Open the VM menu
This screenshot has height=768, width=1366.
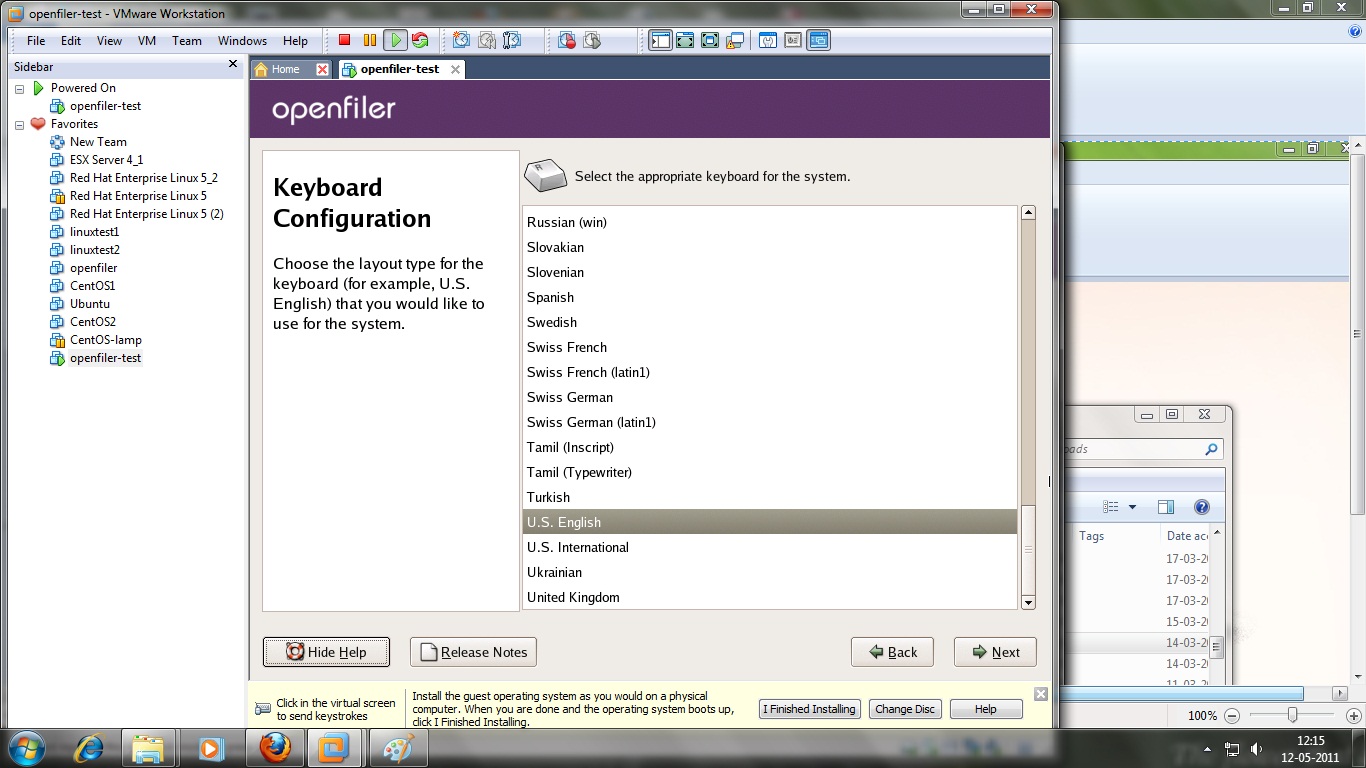(147, 41)
